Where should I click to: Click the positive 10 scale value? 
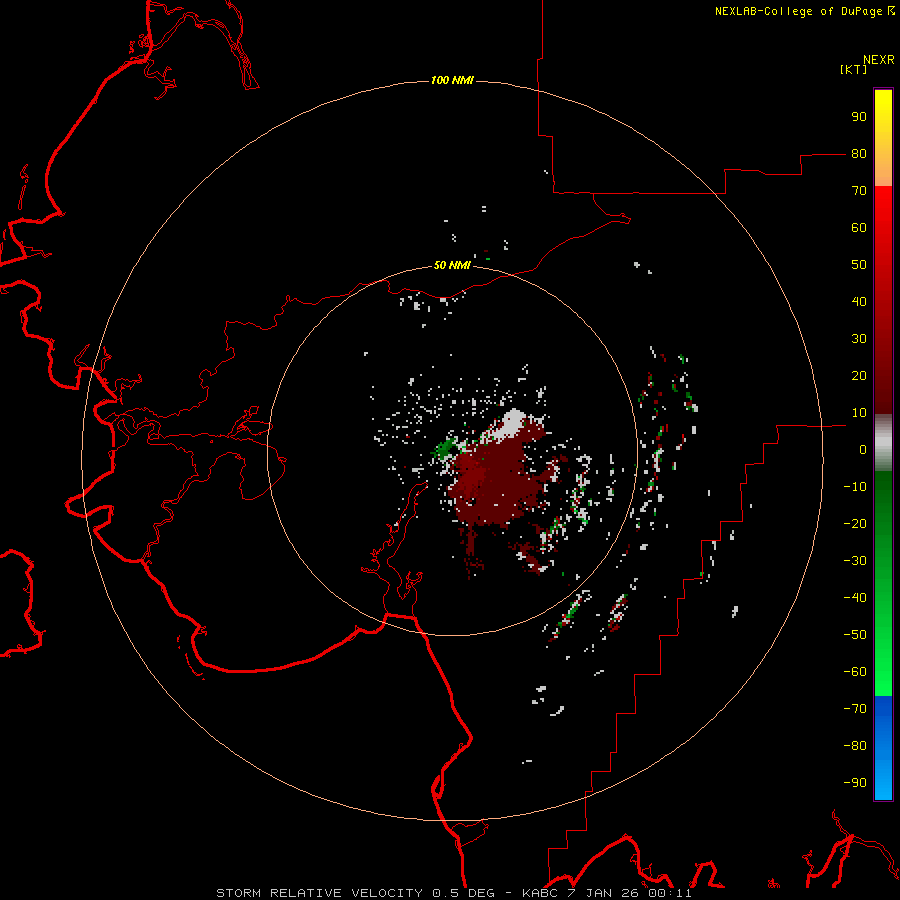859,413
